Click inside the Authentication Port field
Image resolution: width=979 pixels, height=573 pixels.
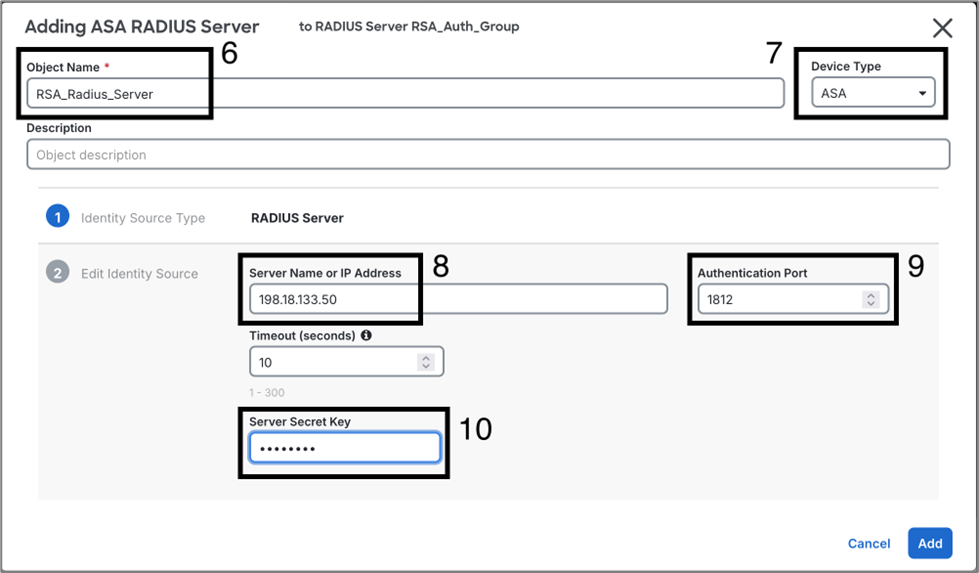click(x=778, y=299)
